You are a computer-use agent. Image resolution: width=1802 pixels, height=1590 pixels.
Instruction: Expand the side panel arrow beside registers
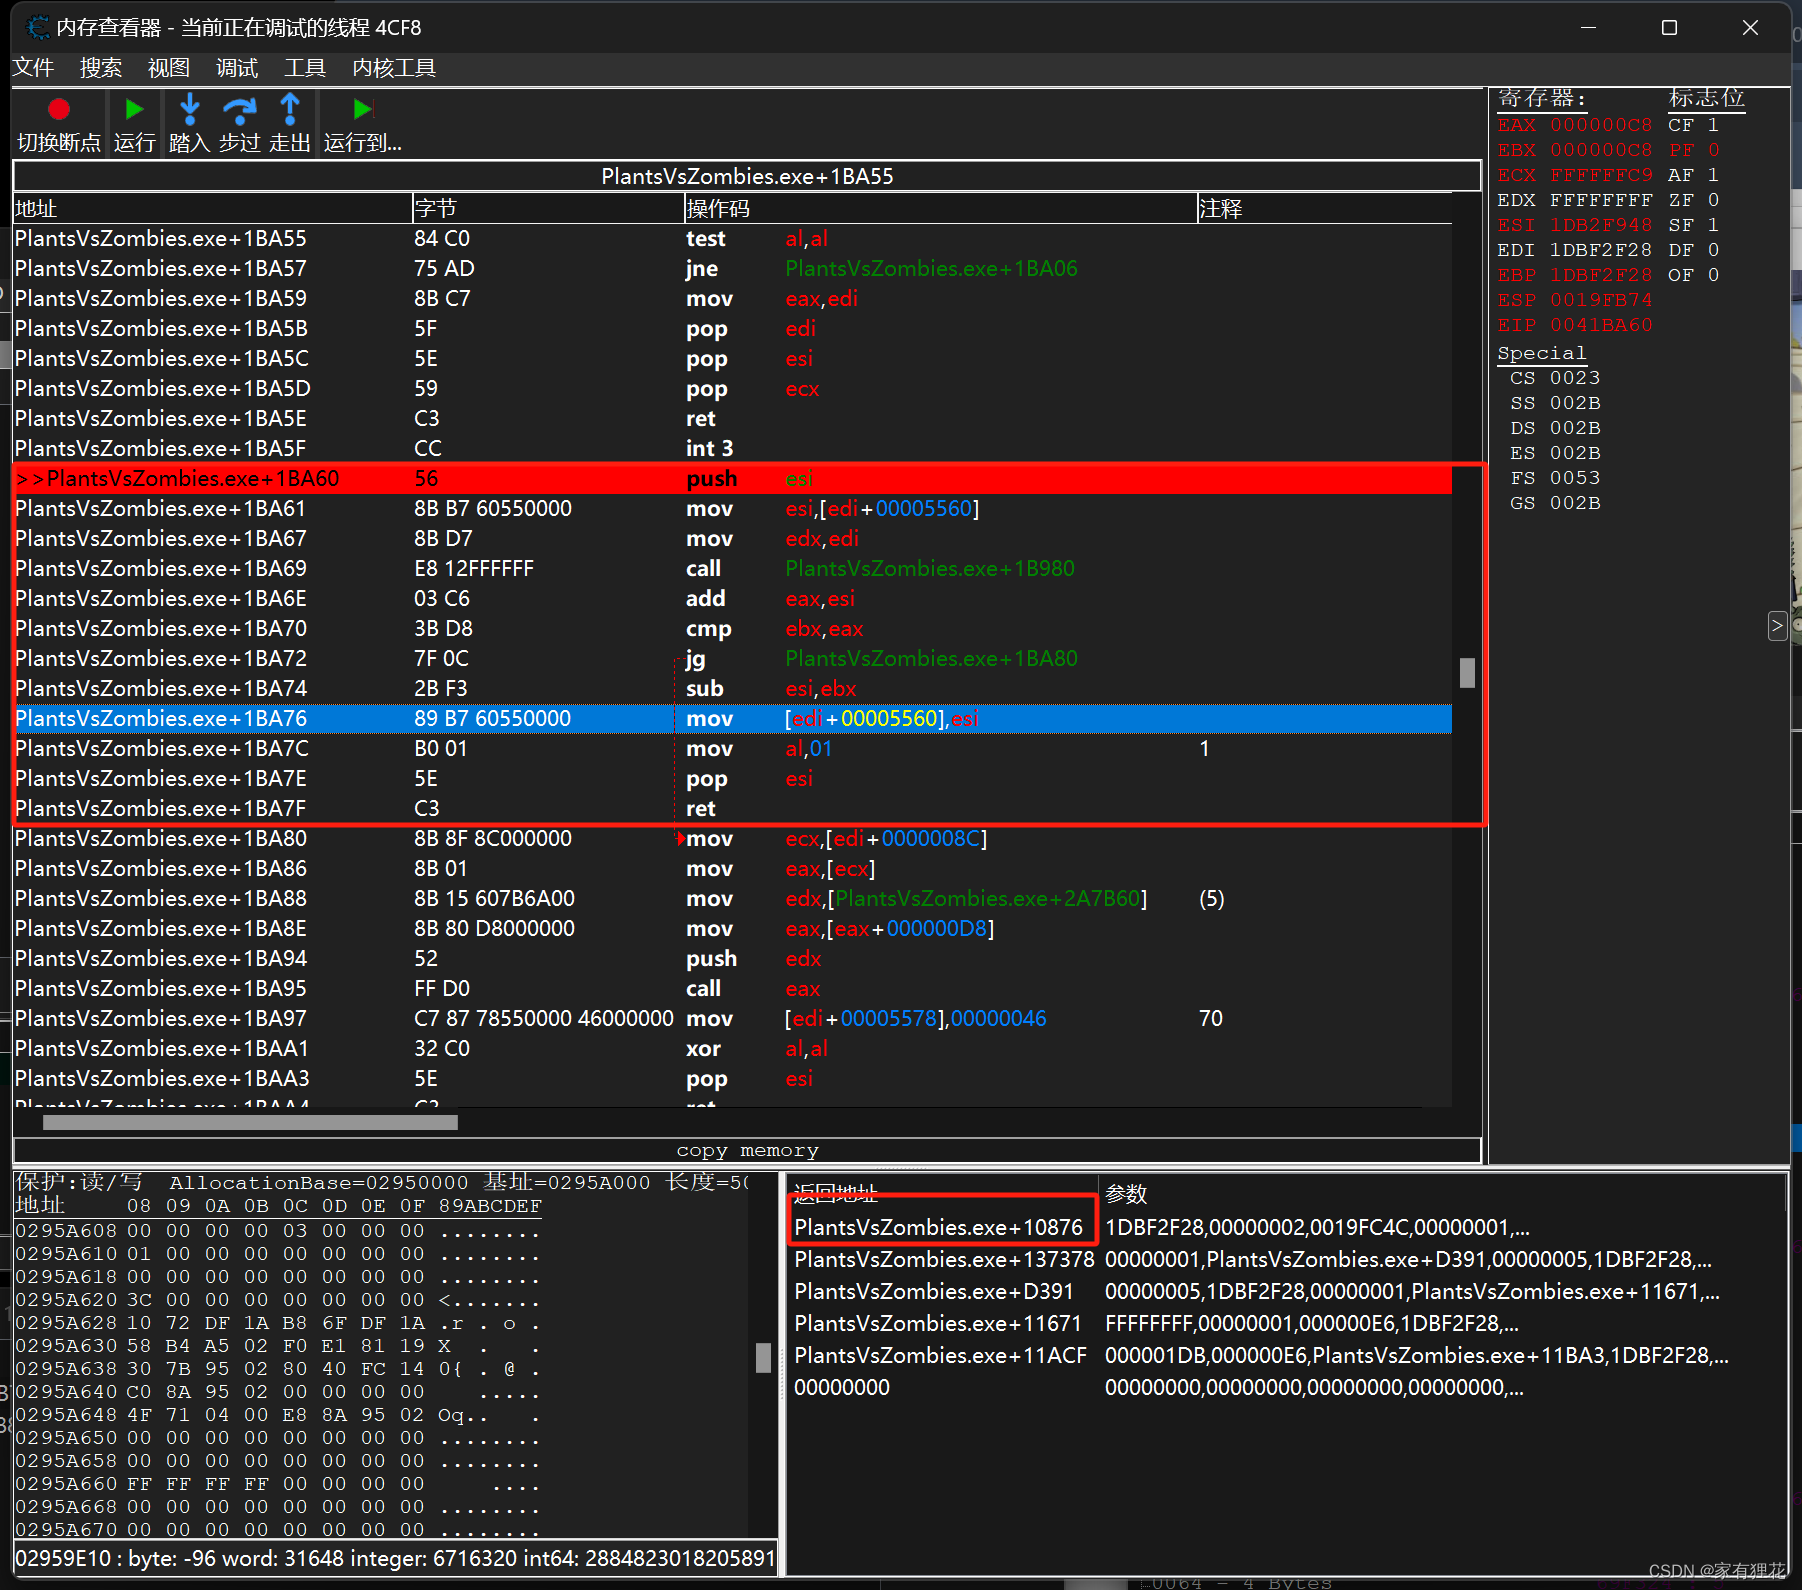click(1777, 626)
